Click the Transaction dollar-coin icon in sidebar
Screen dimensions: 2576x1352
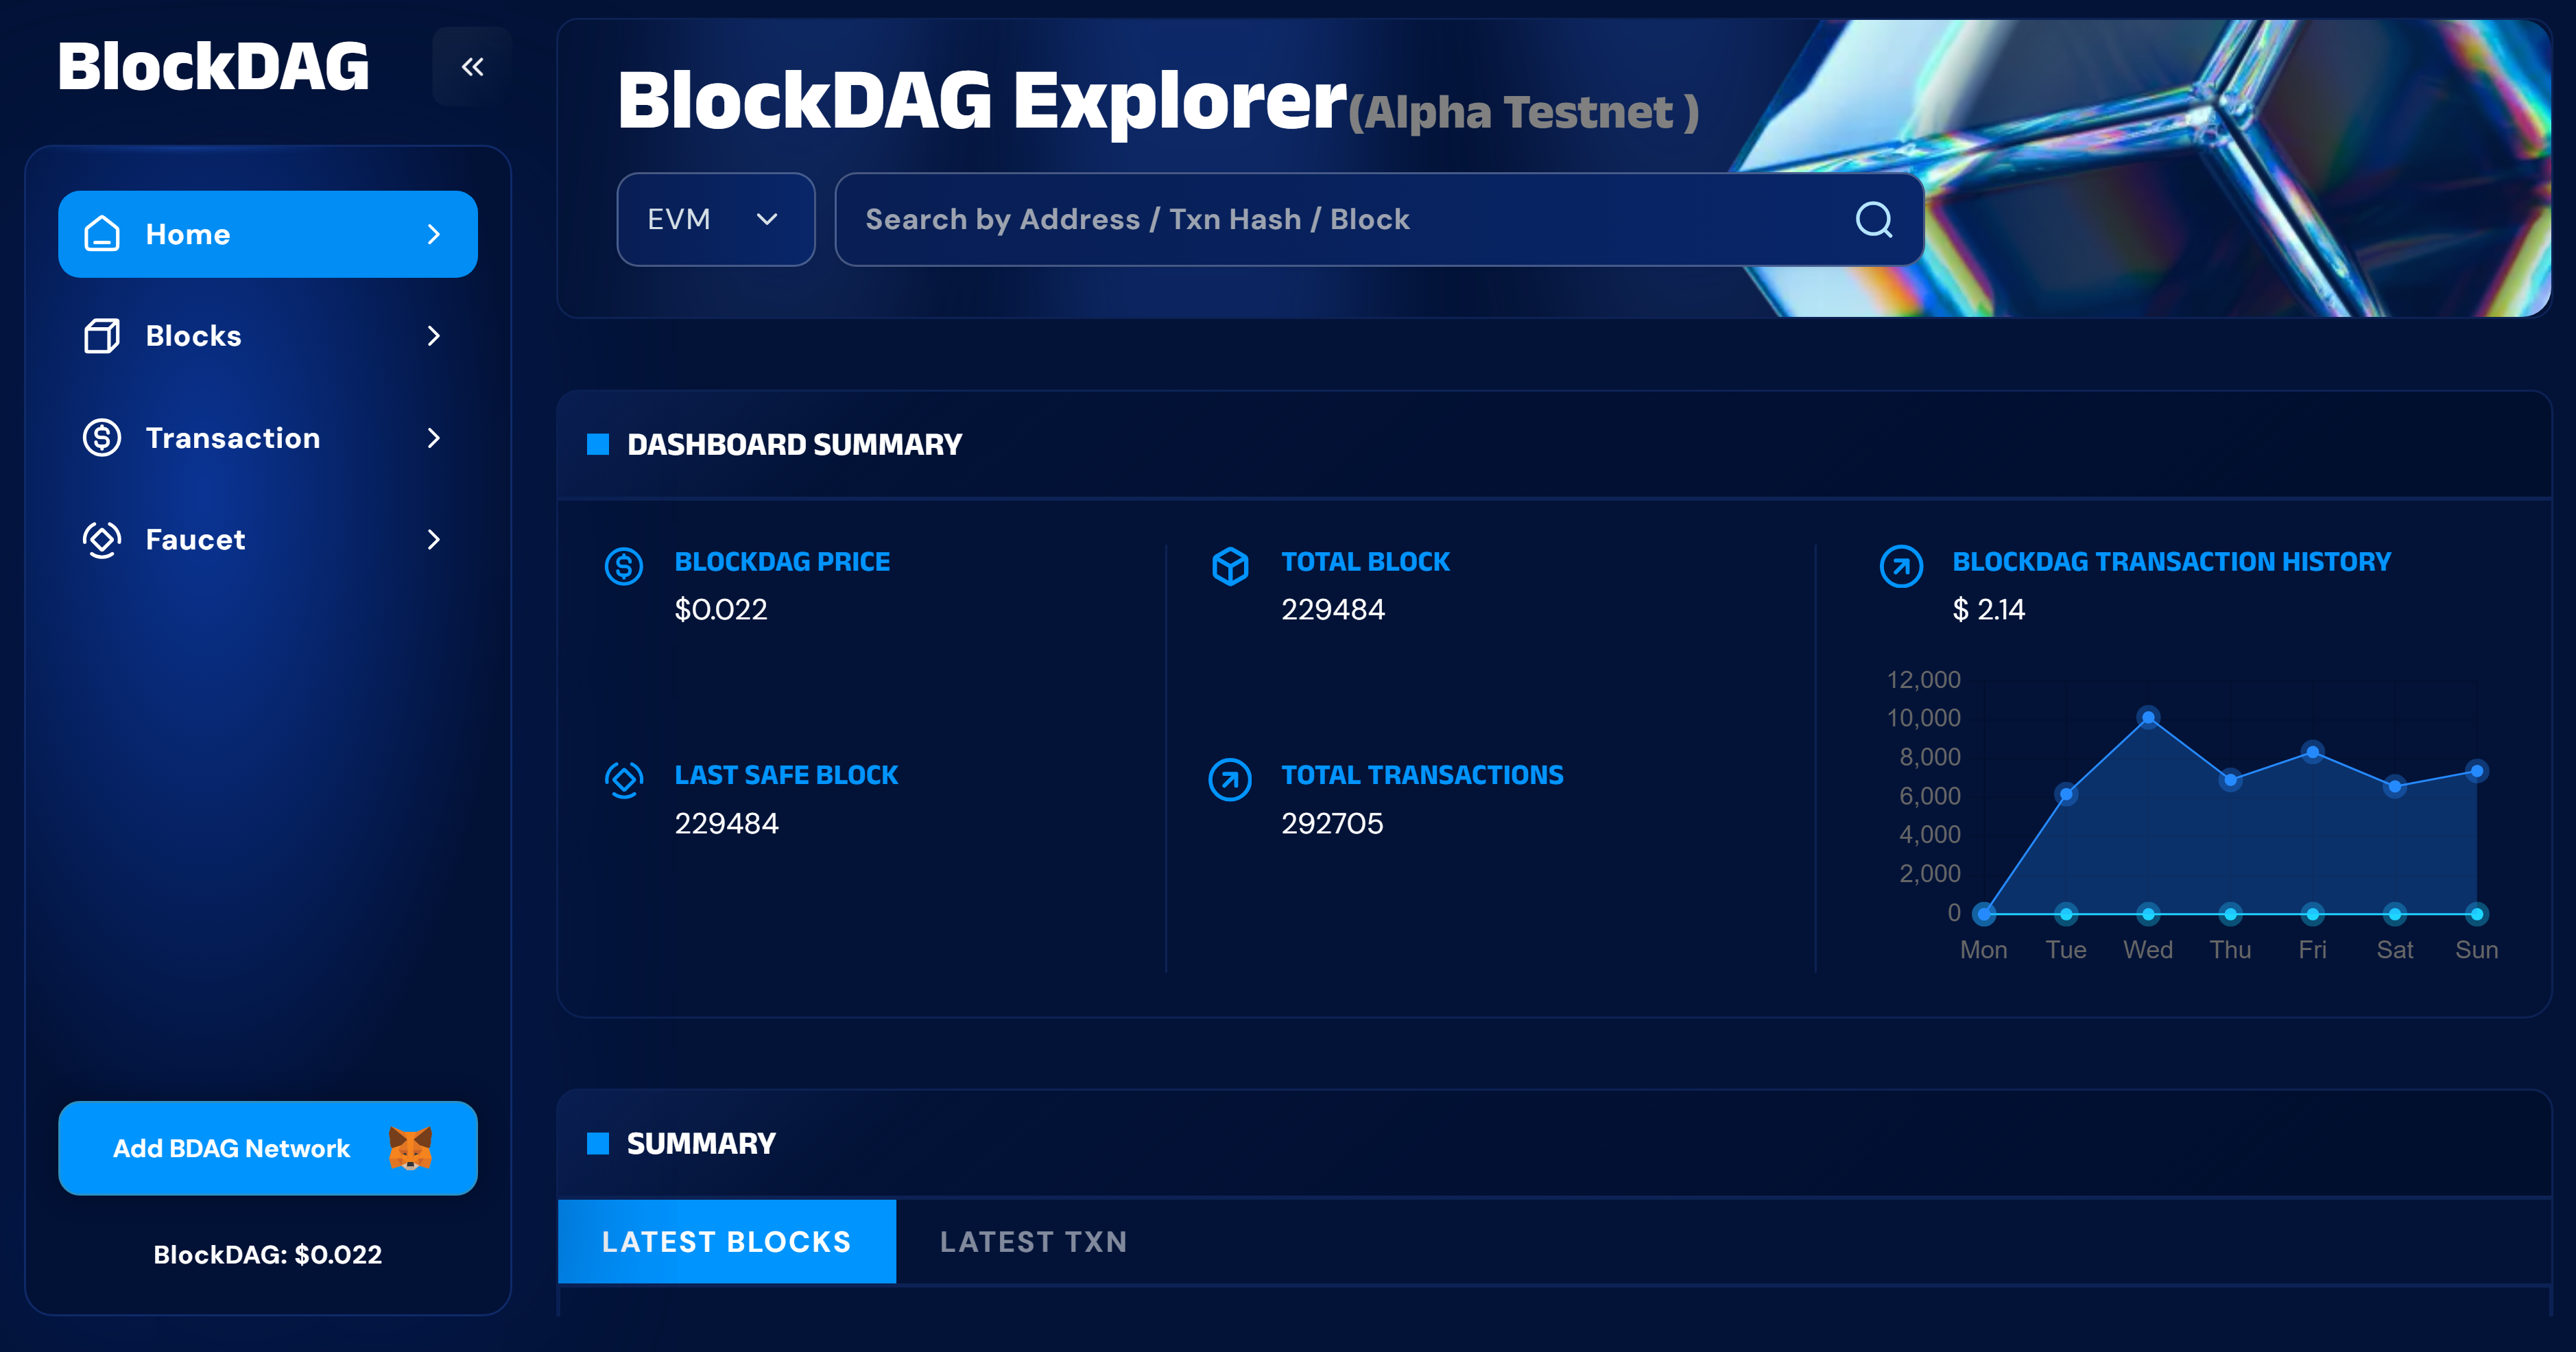(x=102, y=438)
